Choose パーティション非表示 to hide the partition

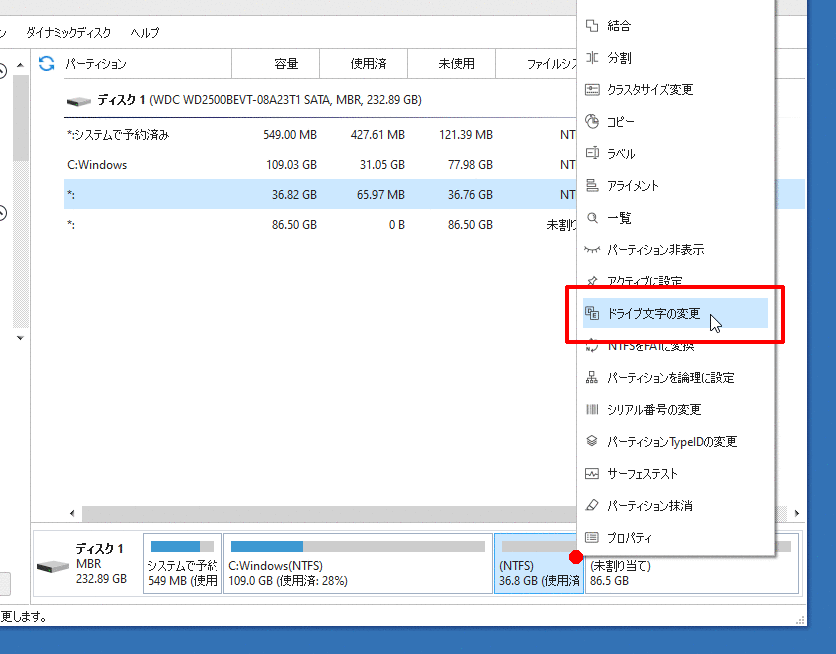(x=655, y=250)
